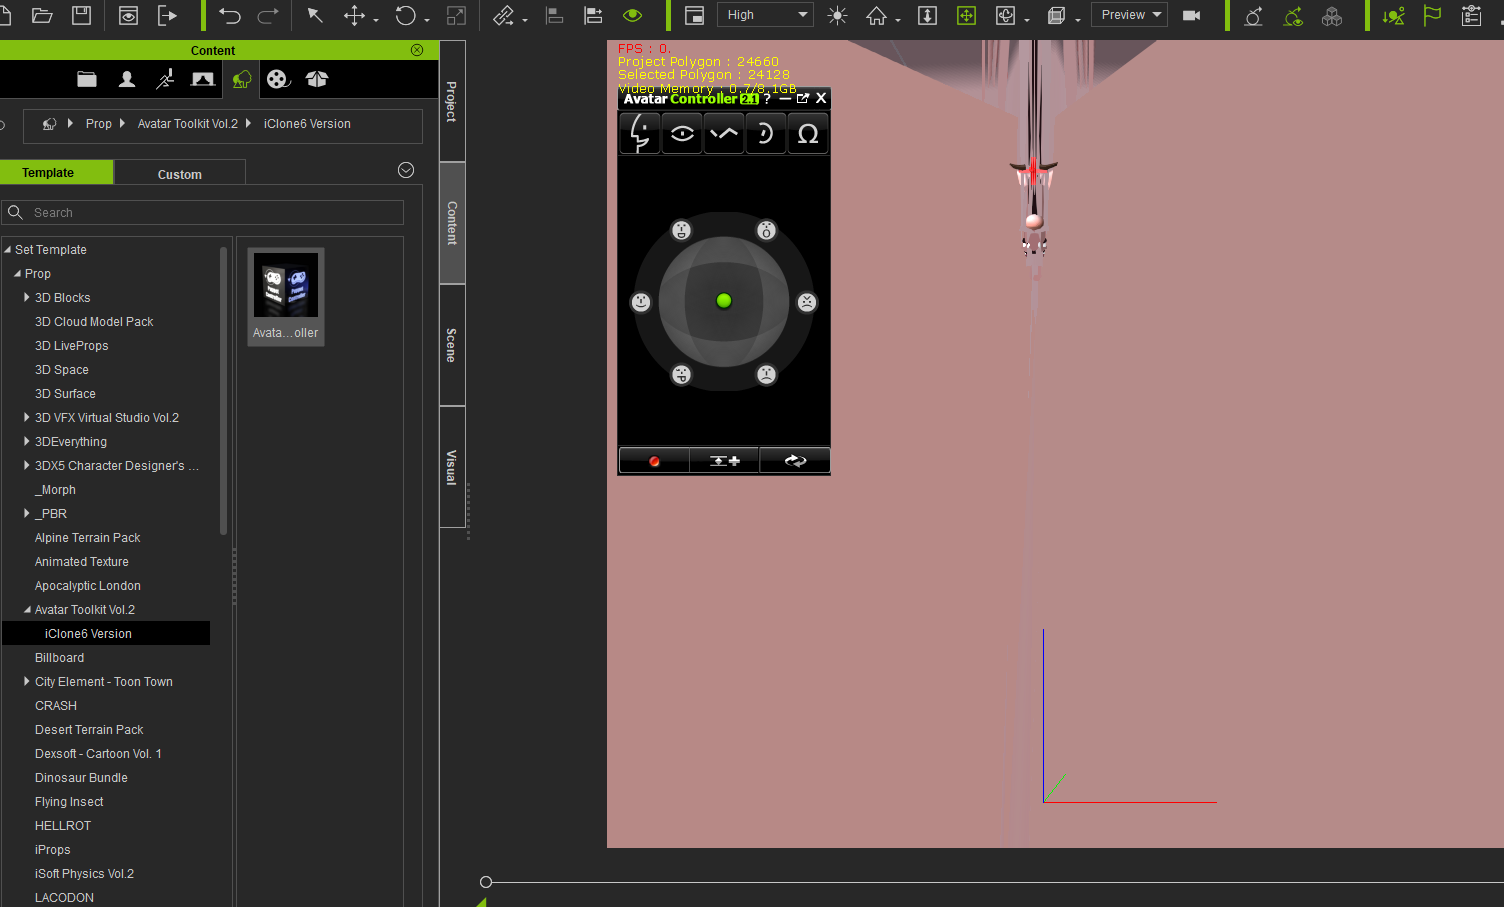Screen dimensions: 1504x907
Task: Toggle the sun light icon in the toolbar
Action: 838,16
